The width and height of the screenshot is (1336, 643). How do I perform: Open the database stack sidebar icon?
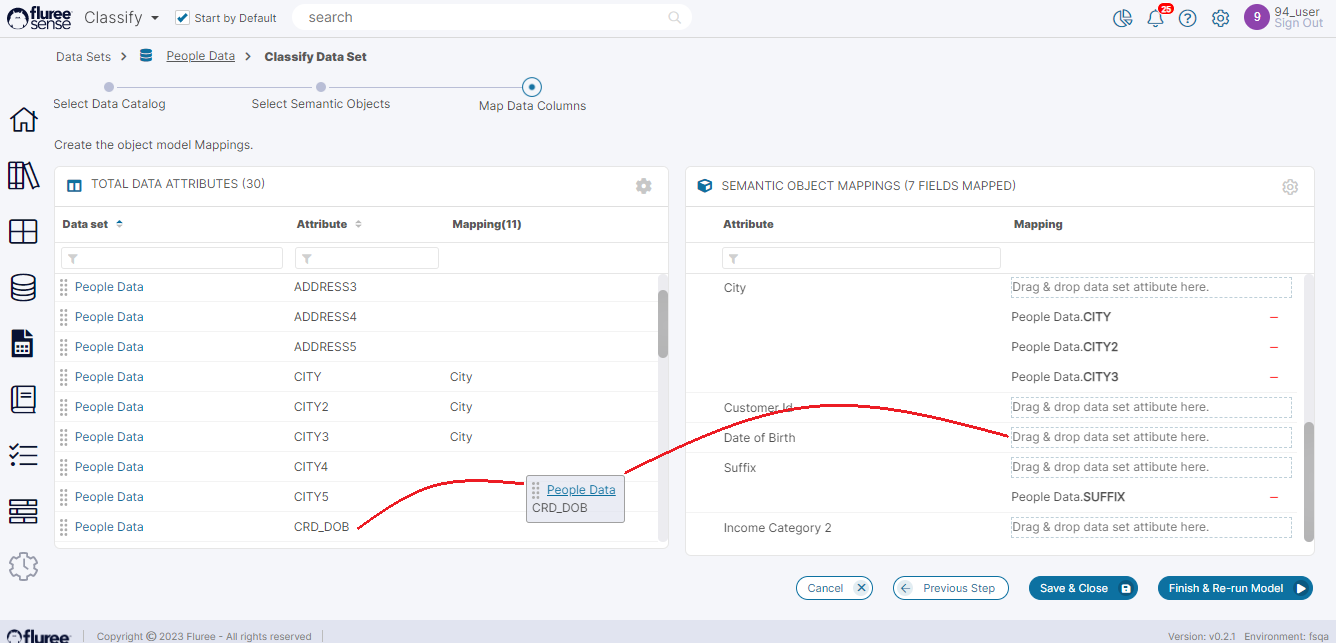click(23, 287)
